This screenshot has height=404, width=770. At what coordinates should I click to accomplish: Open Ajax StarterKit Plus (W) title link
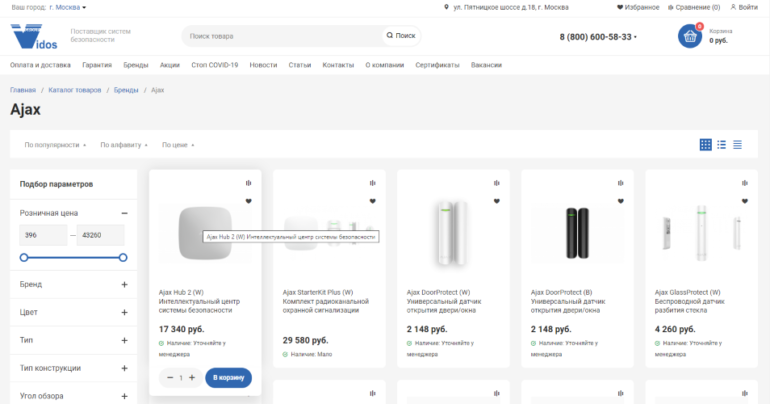[x=326, y=301]
